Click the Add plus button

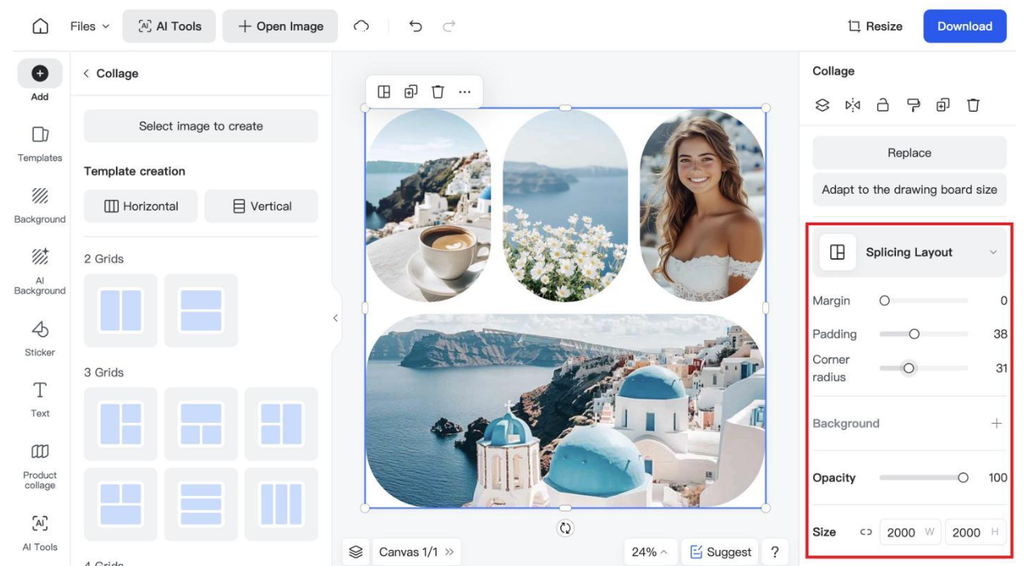[40, 74]
